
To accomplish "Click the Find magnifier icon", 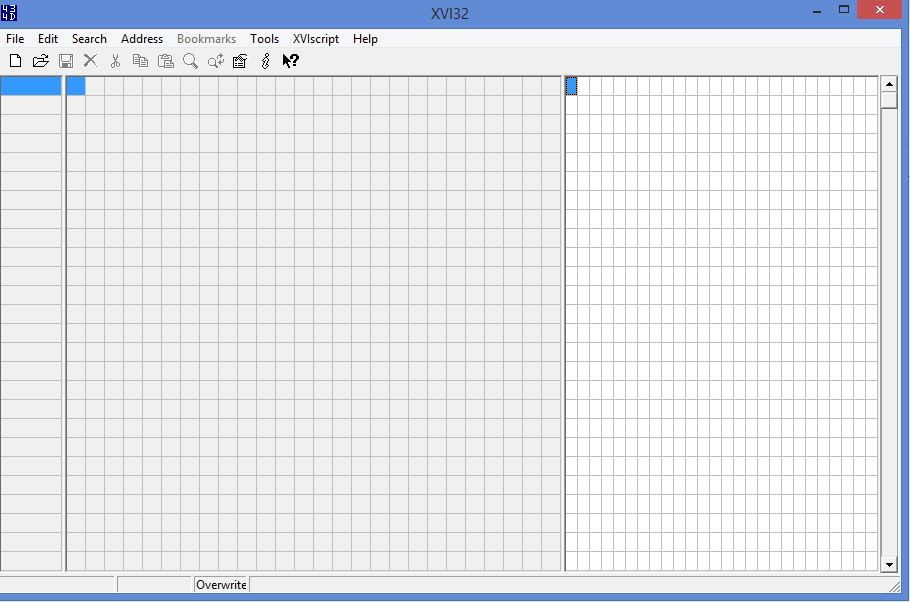I will click(190, 61).
